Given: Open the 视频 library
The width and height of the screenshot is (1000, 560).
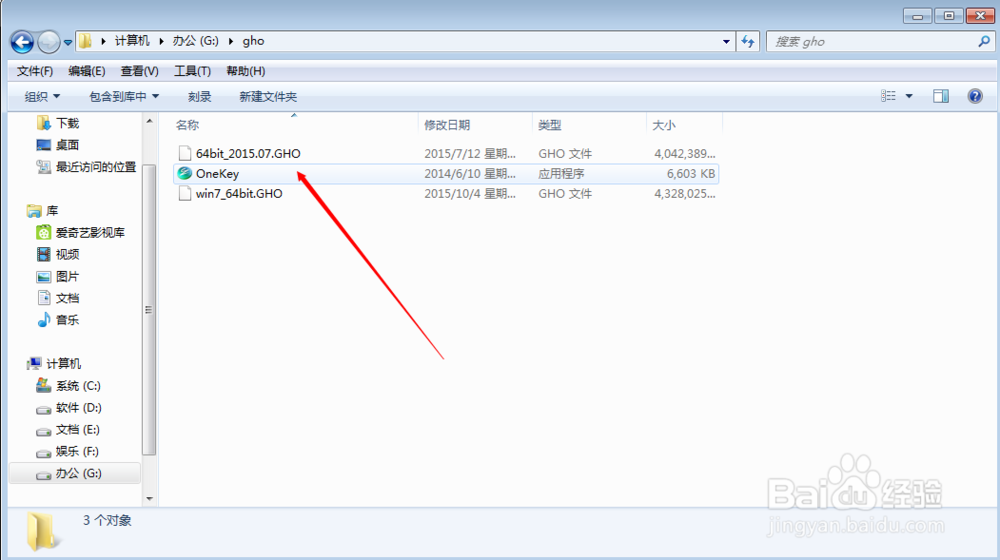Looking at the screenshot, I should click(x=68, y=254).
